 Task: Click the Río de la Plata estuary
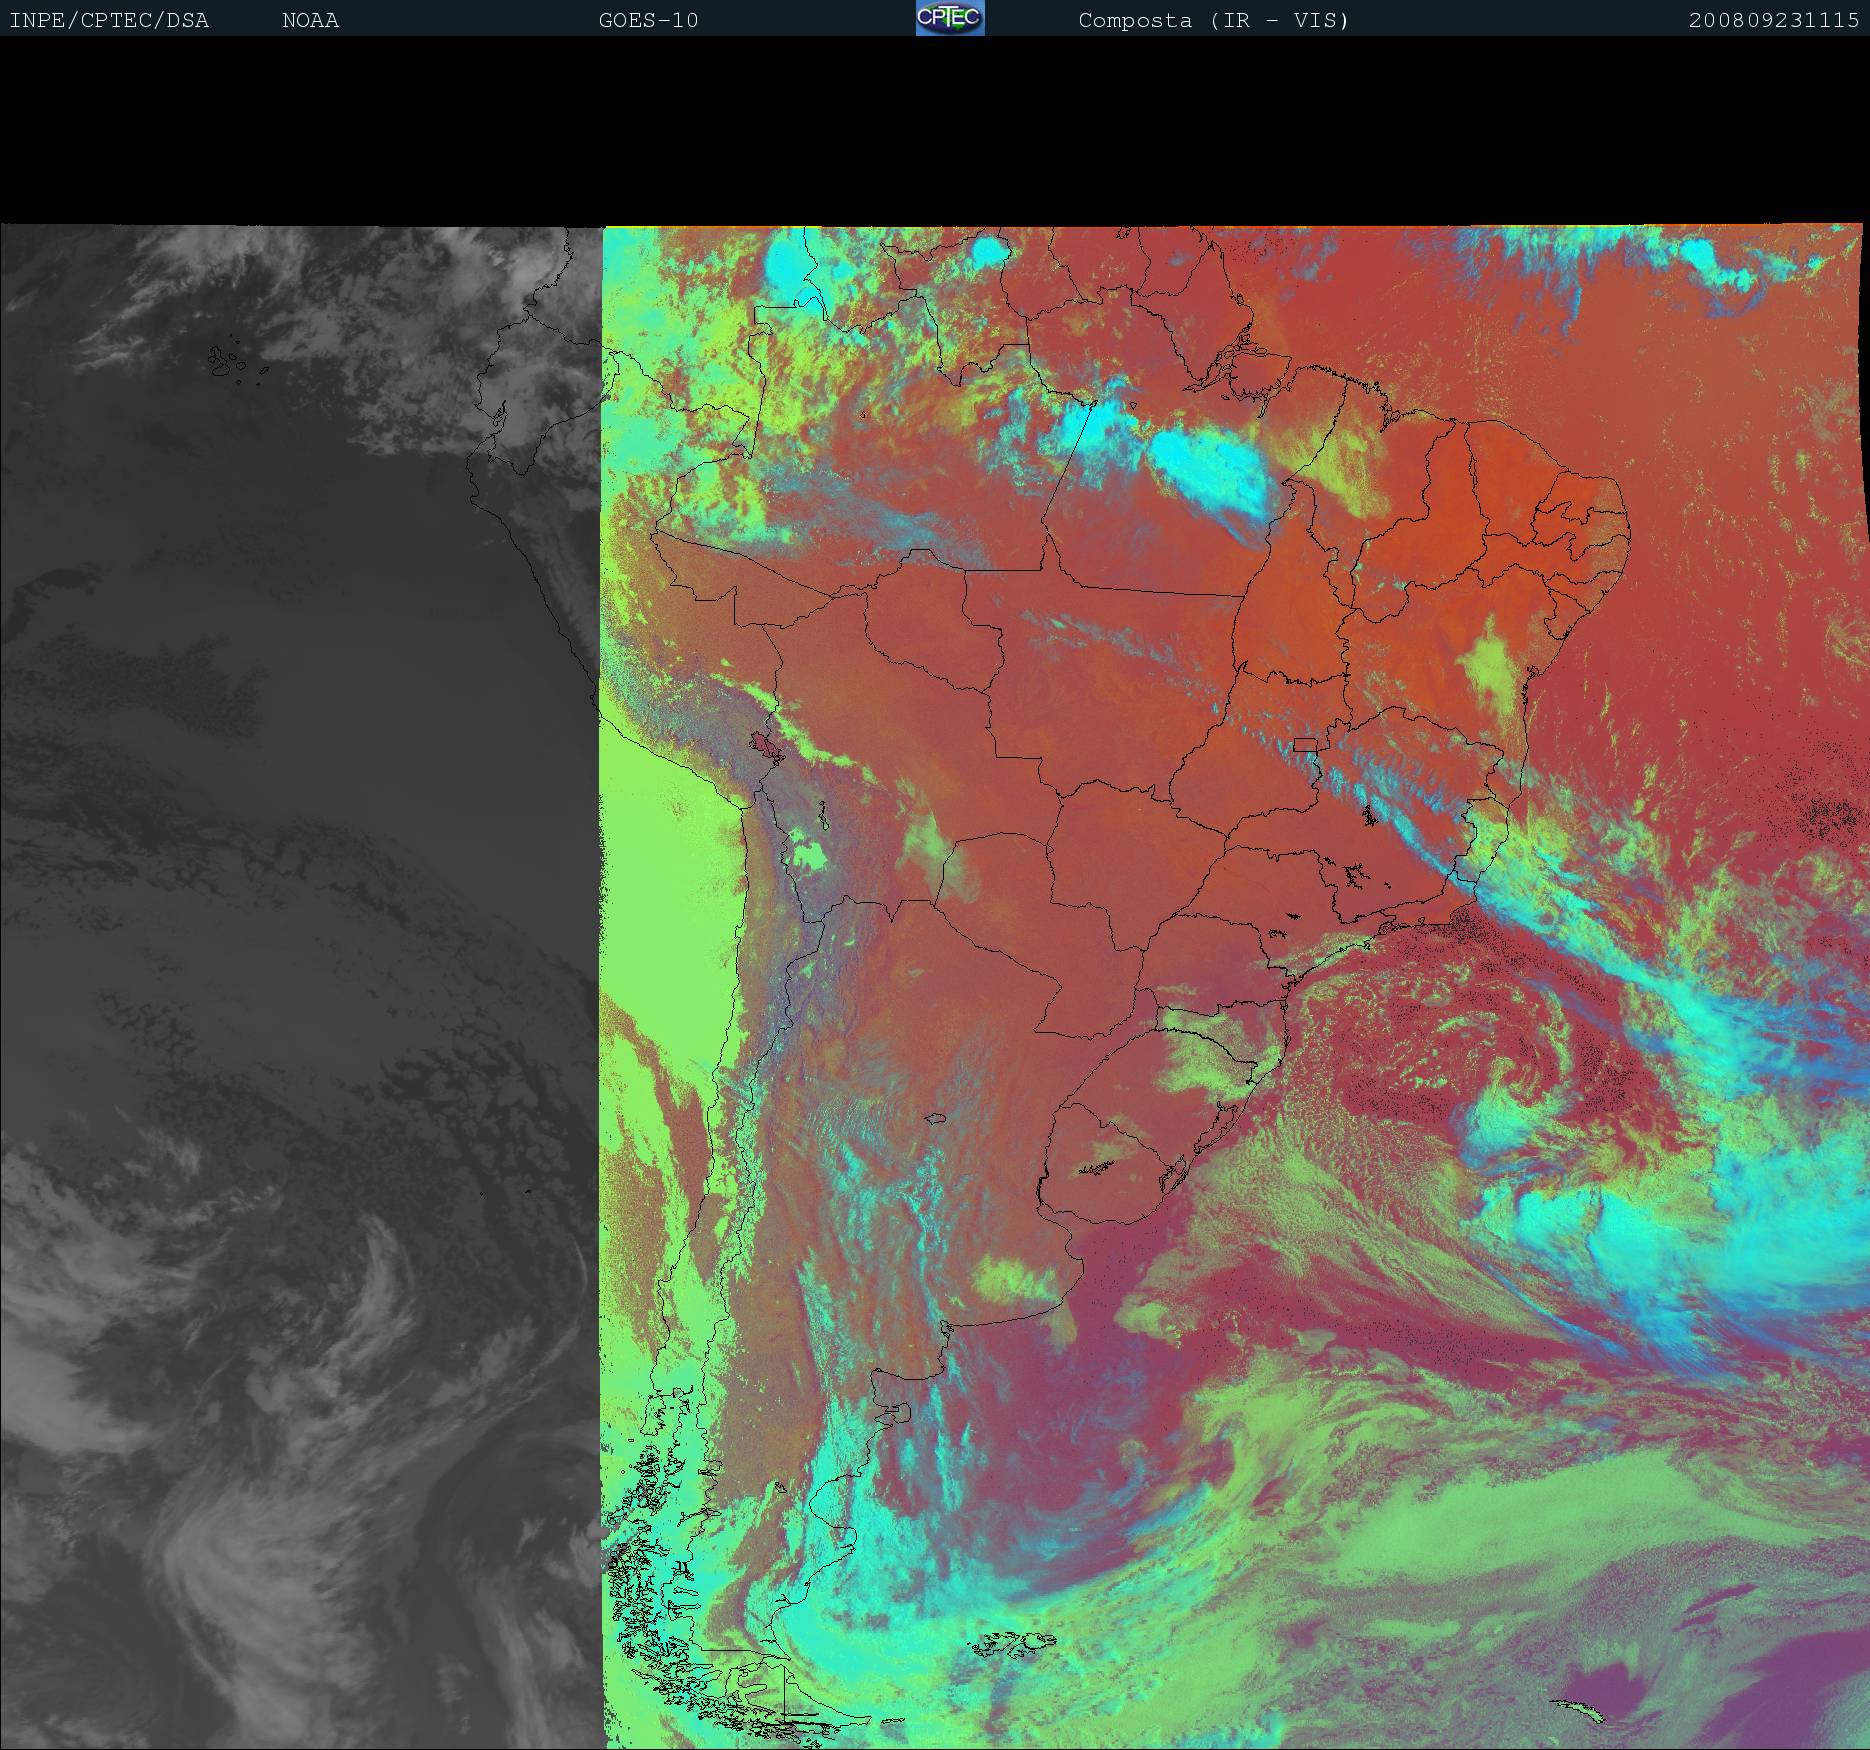click(x=1085, y=1240)
